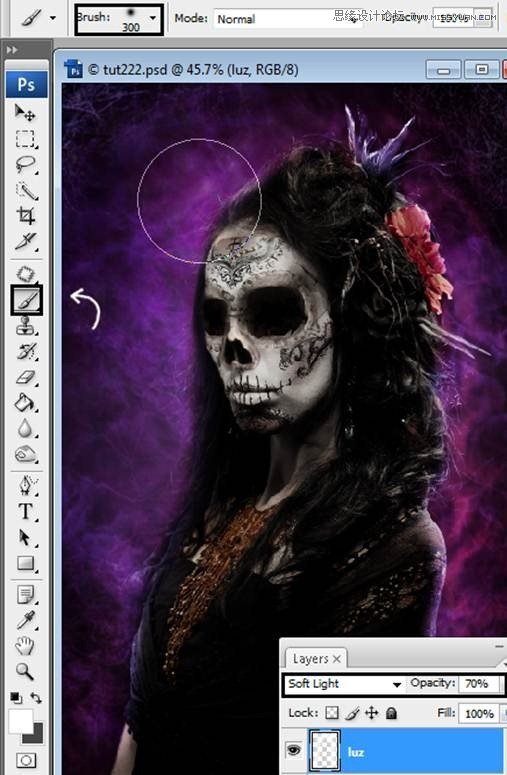Toggle lock all for layer

click(391, 713)
